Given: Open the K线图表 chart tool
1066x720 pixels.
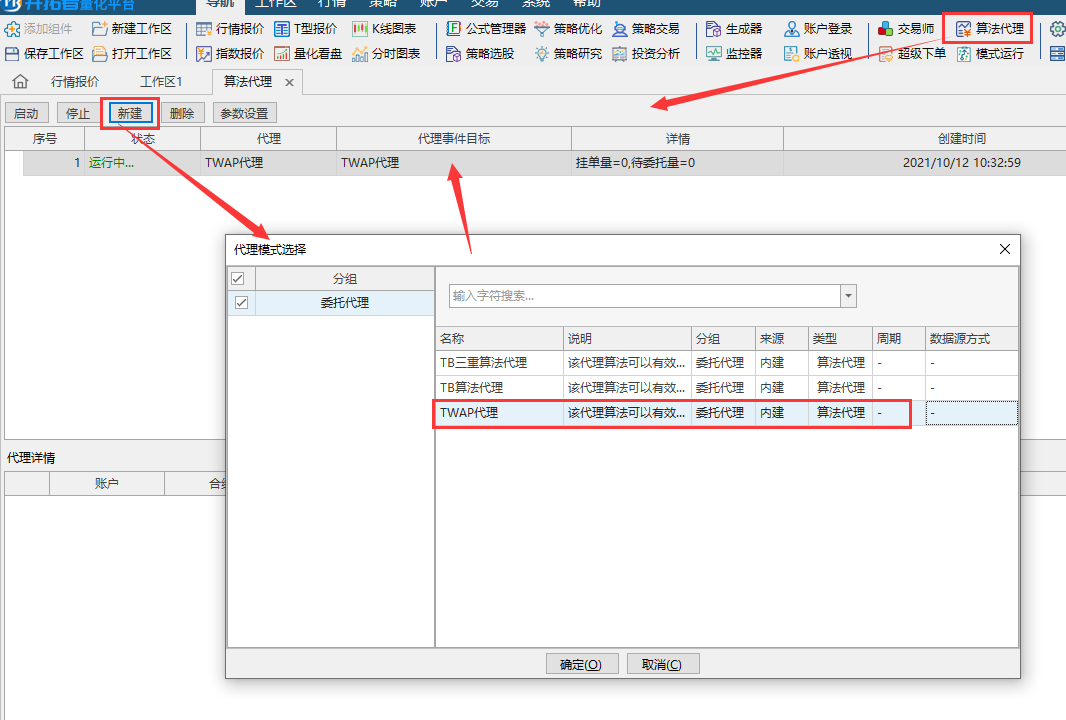Looking at the screenshot, I should (384, 29).
